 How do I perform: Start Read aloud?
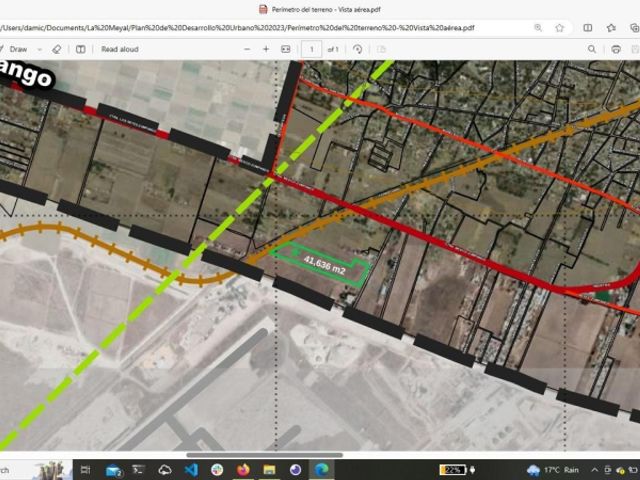[x=120, y=49]
